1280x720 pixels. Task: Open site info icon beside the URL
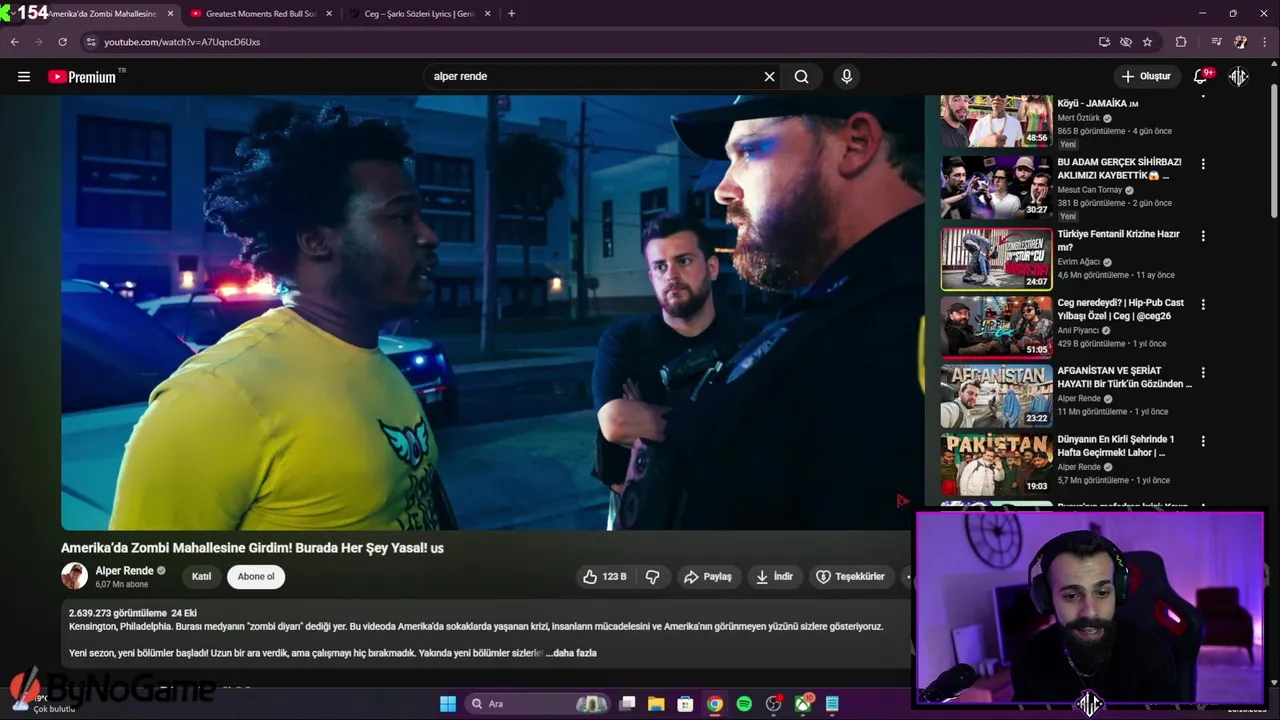tap(91, 42)
